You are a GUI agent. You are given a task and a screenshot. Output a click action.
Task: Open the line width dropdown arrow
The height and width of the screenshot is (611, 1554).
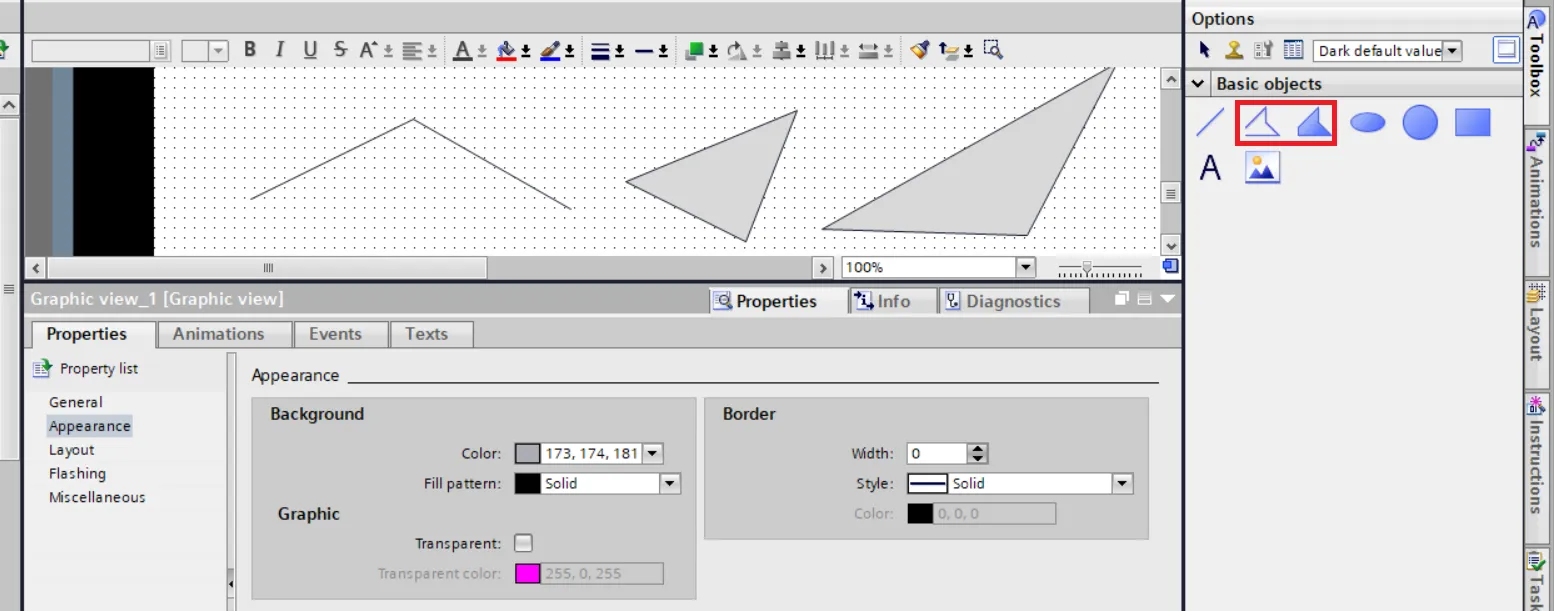click(x=619, y=51)
